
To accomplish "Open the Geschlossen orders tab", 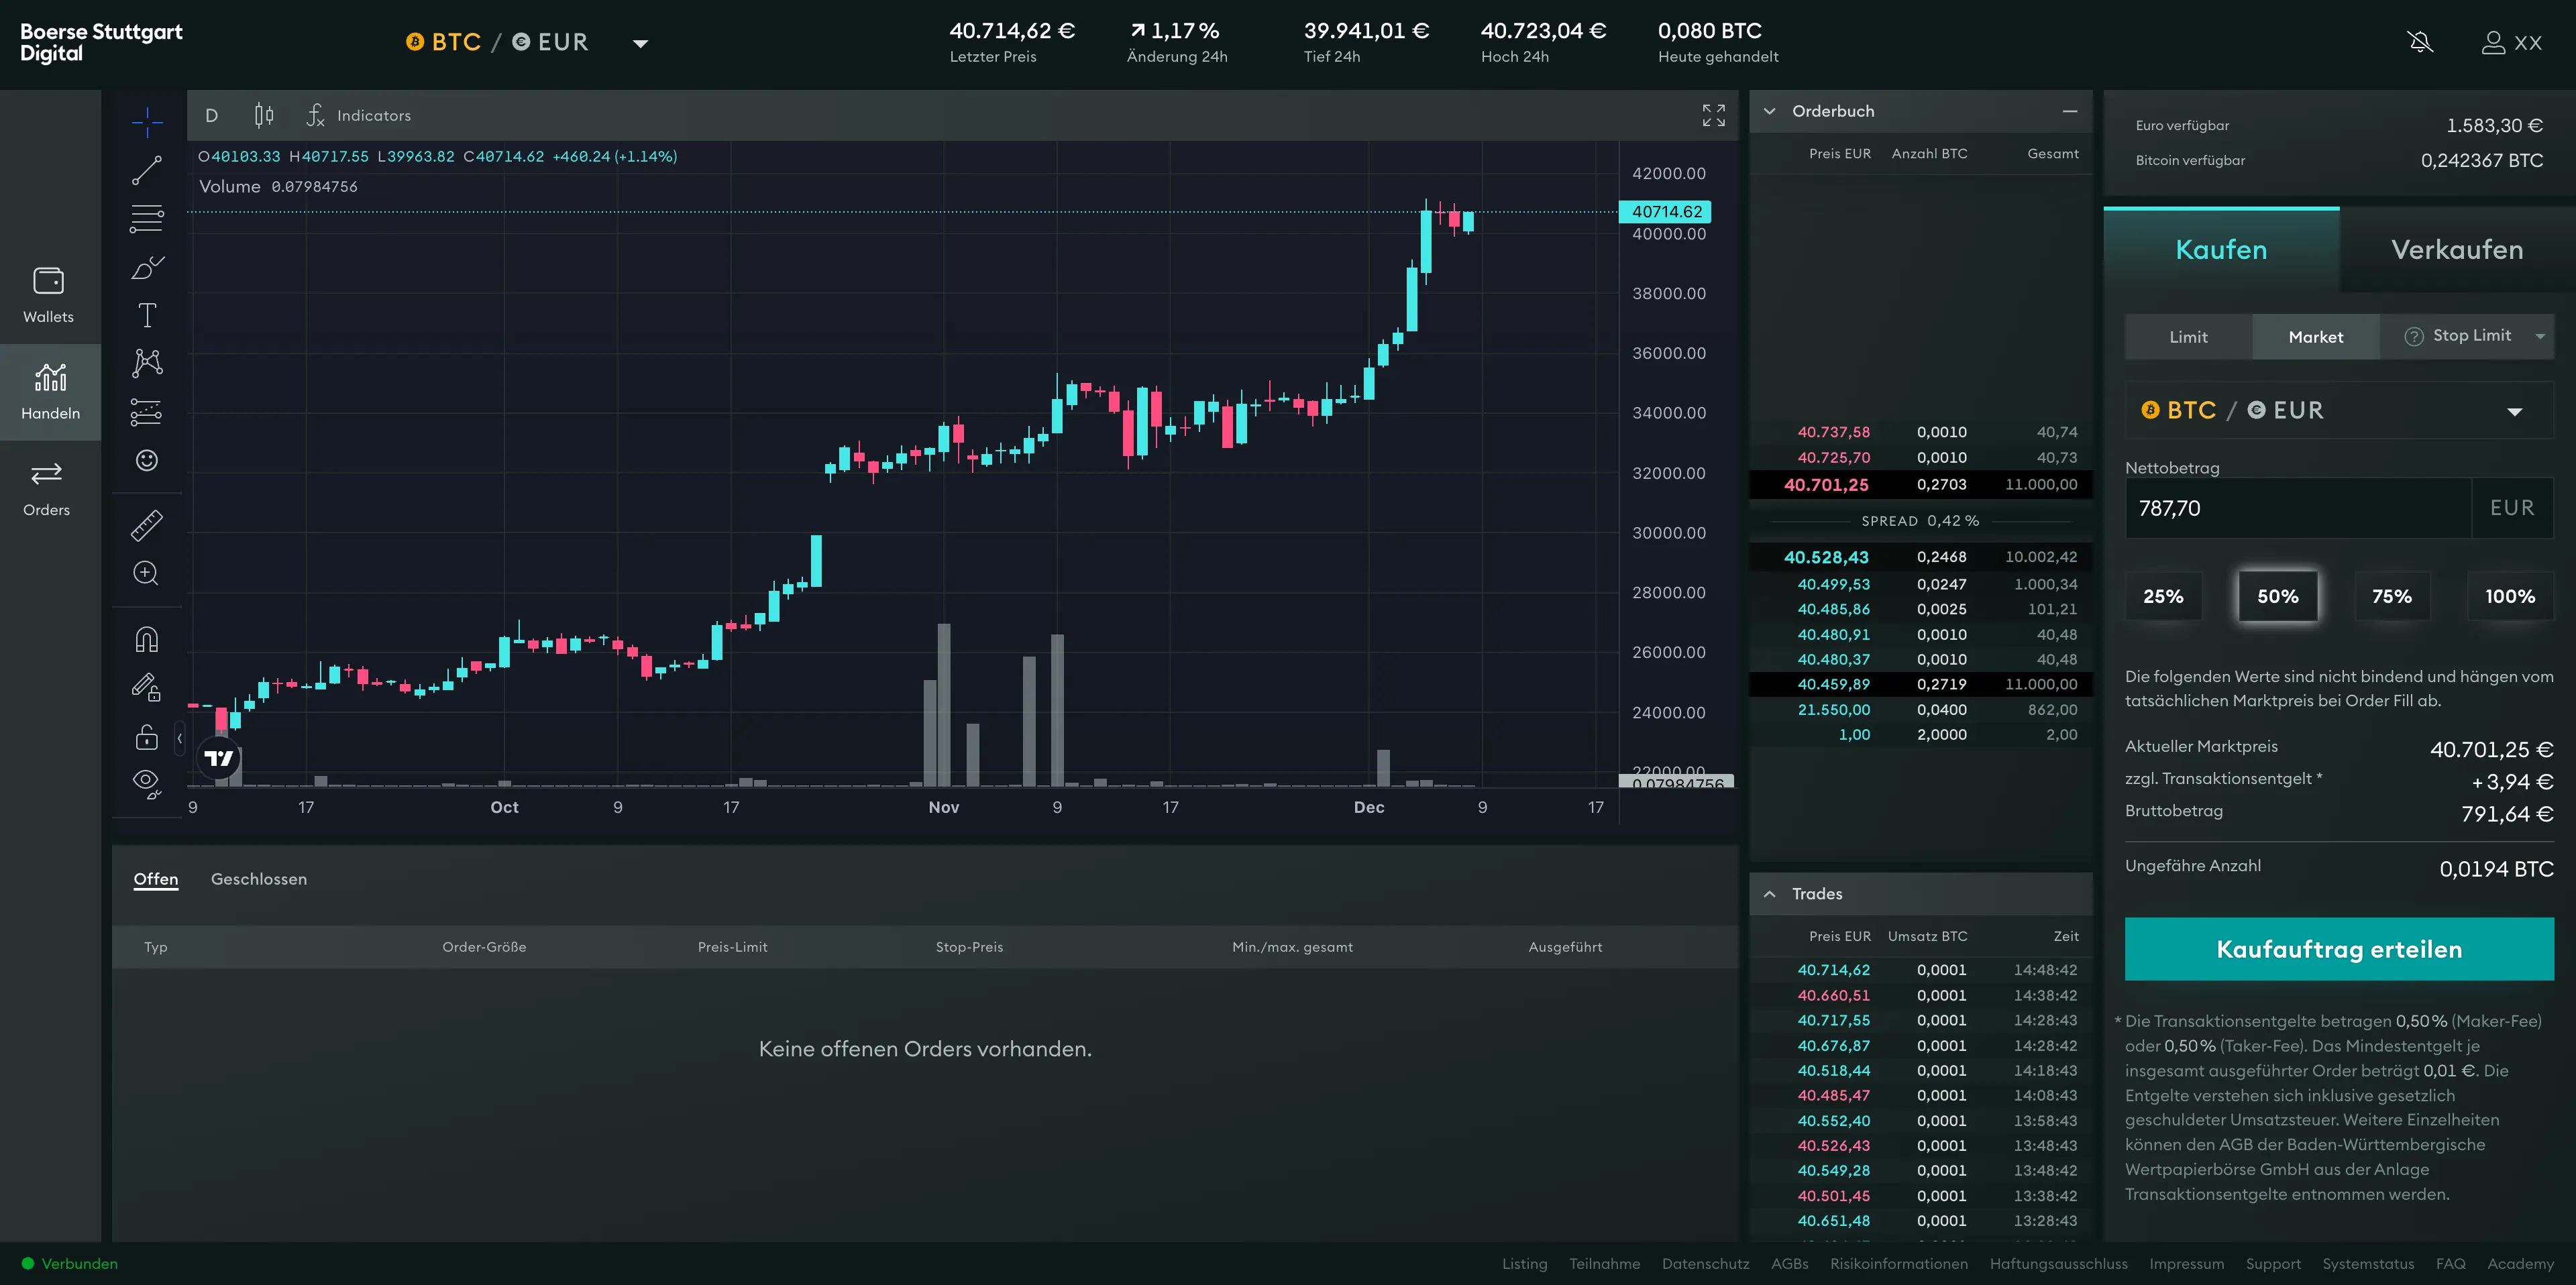I will [x=258, y=879].
